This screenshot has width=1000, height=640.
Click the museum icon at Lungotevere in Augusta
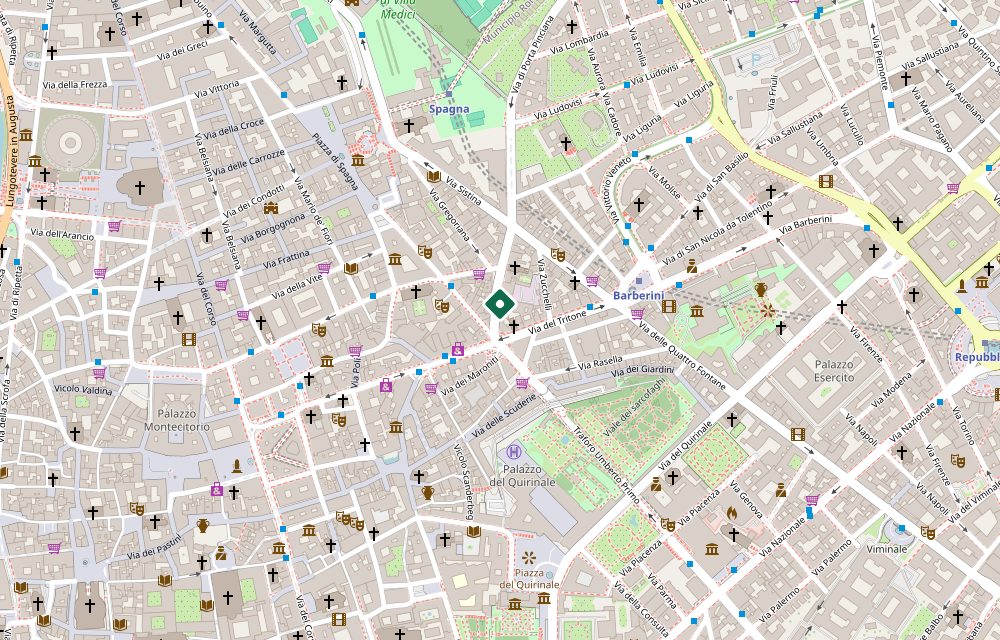(x=26, y=135)
